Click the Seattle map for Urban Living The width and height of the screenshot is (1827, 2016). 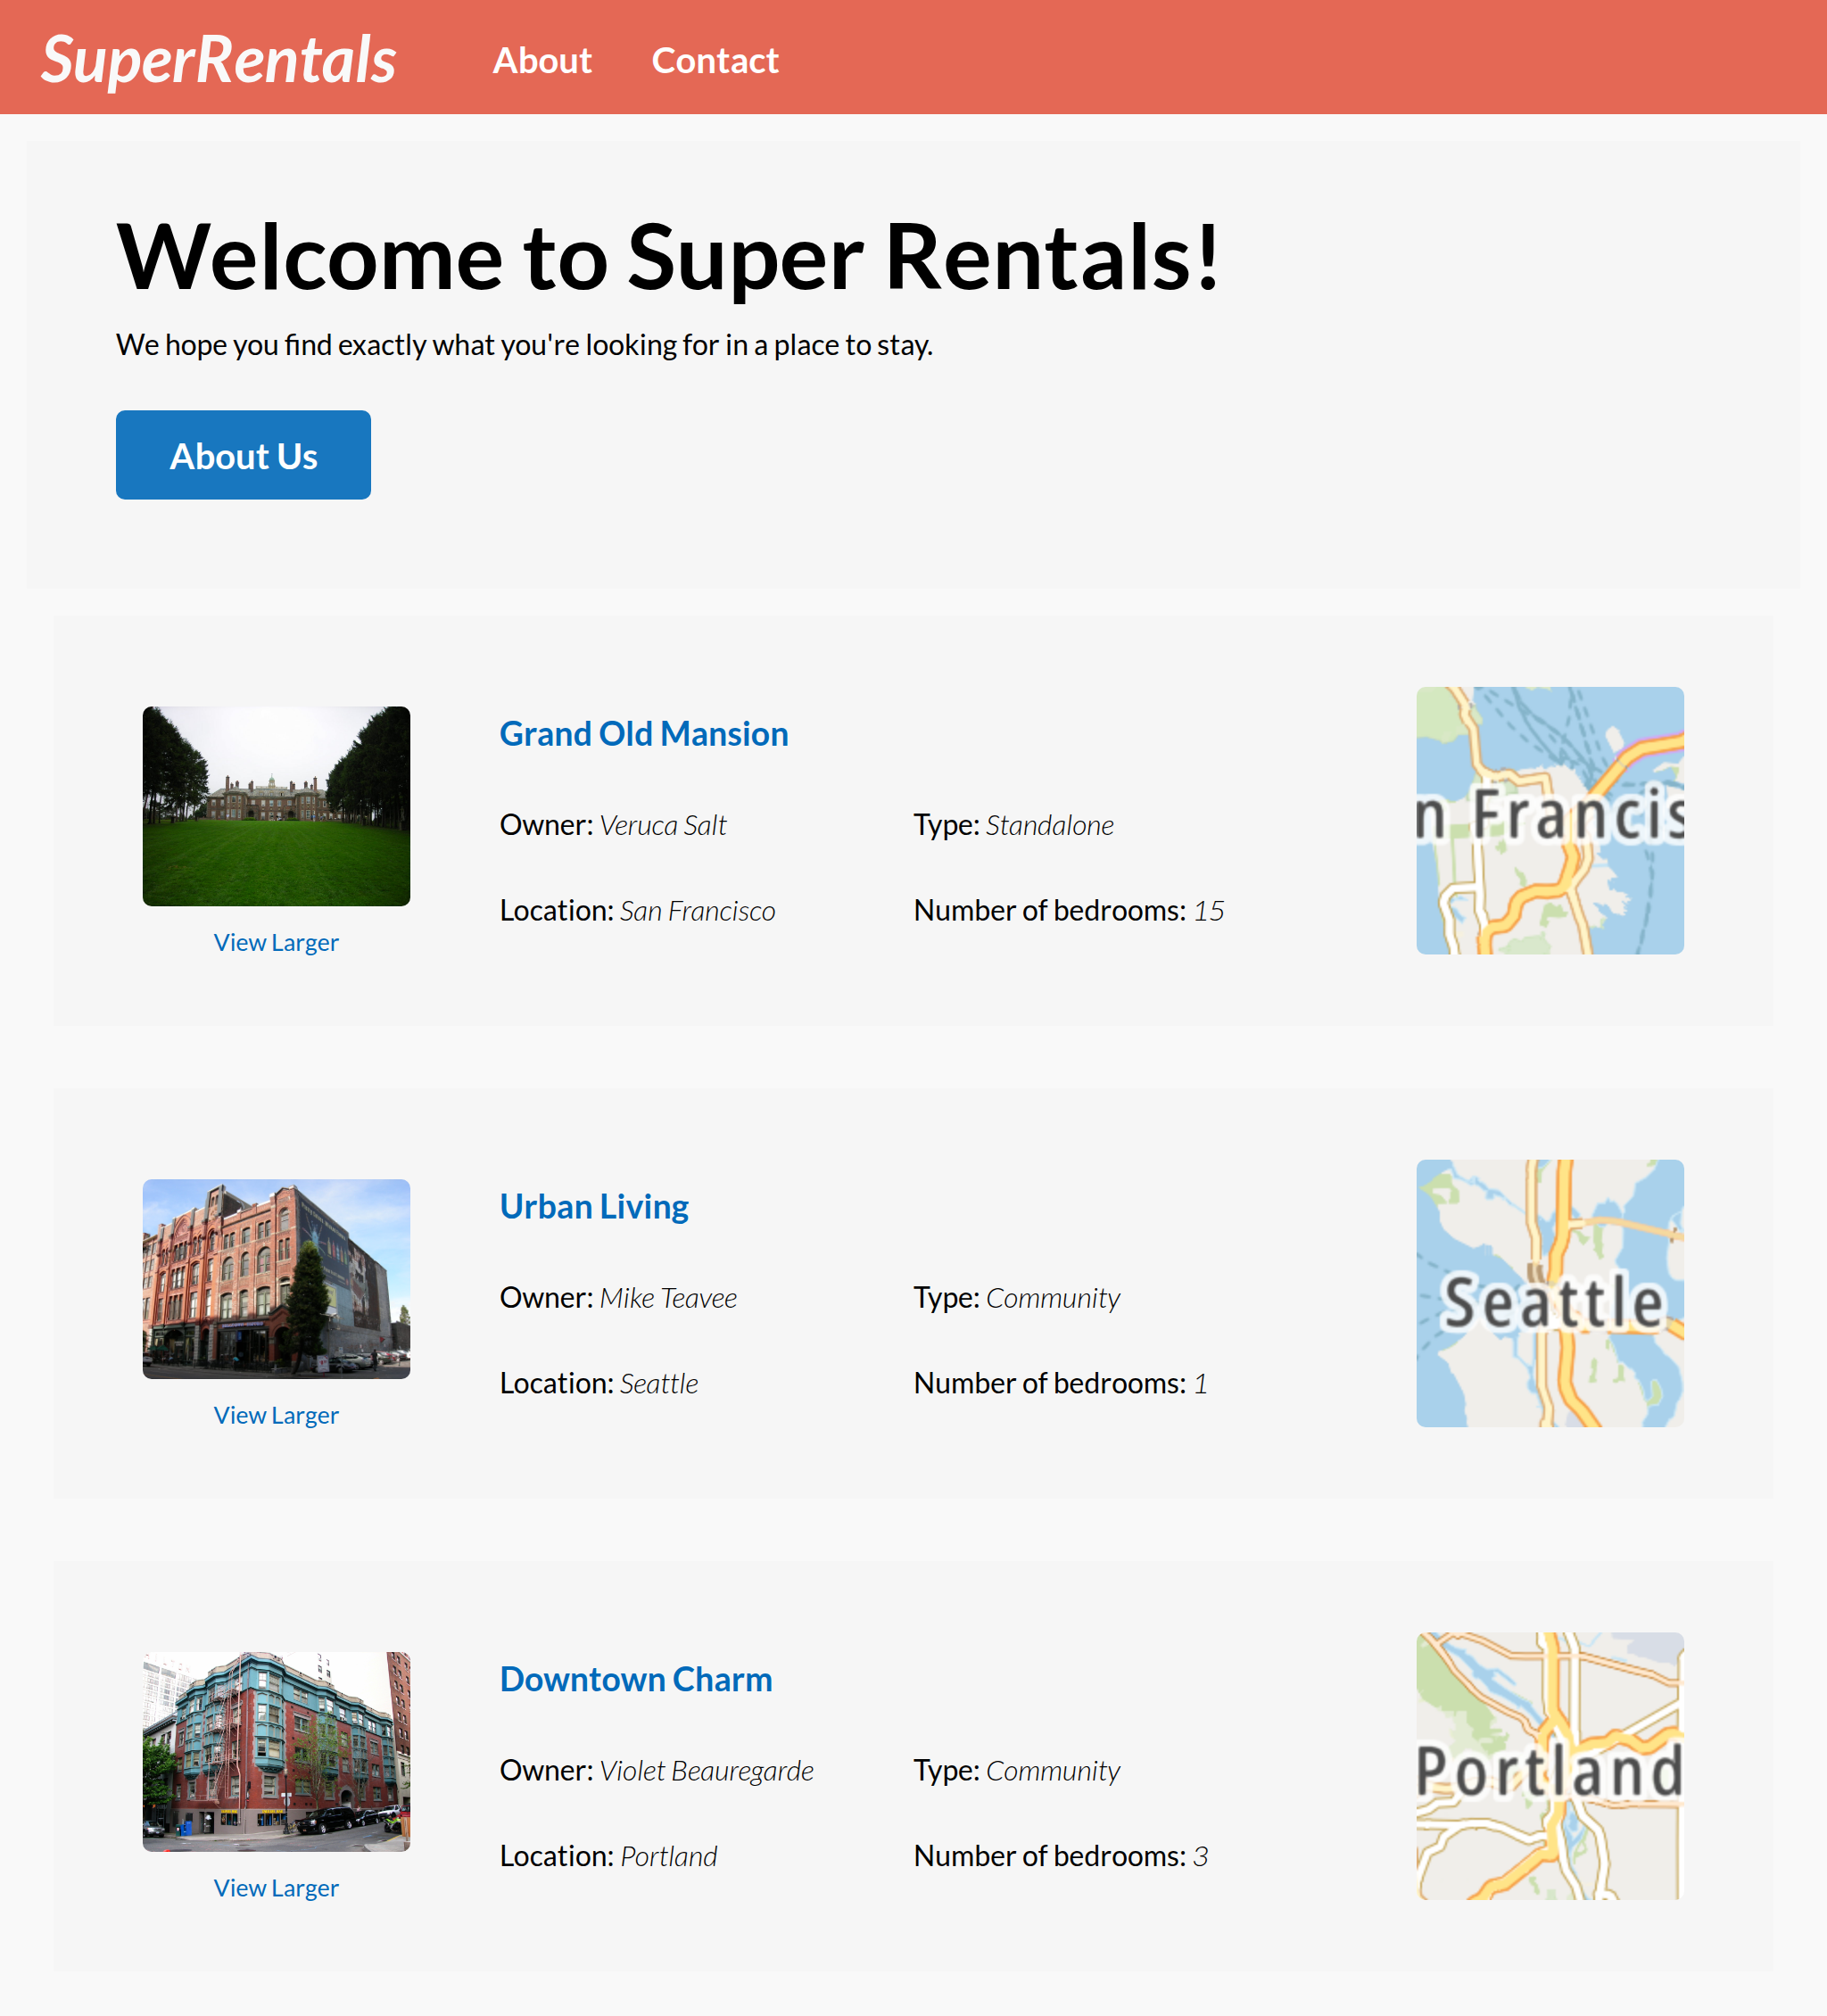click(1549, 1292)
